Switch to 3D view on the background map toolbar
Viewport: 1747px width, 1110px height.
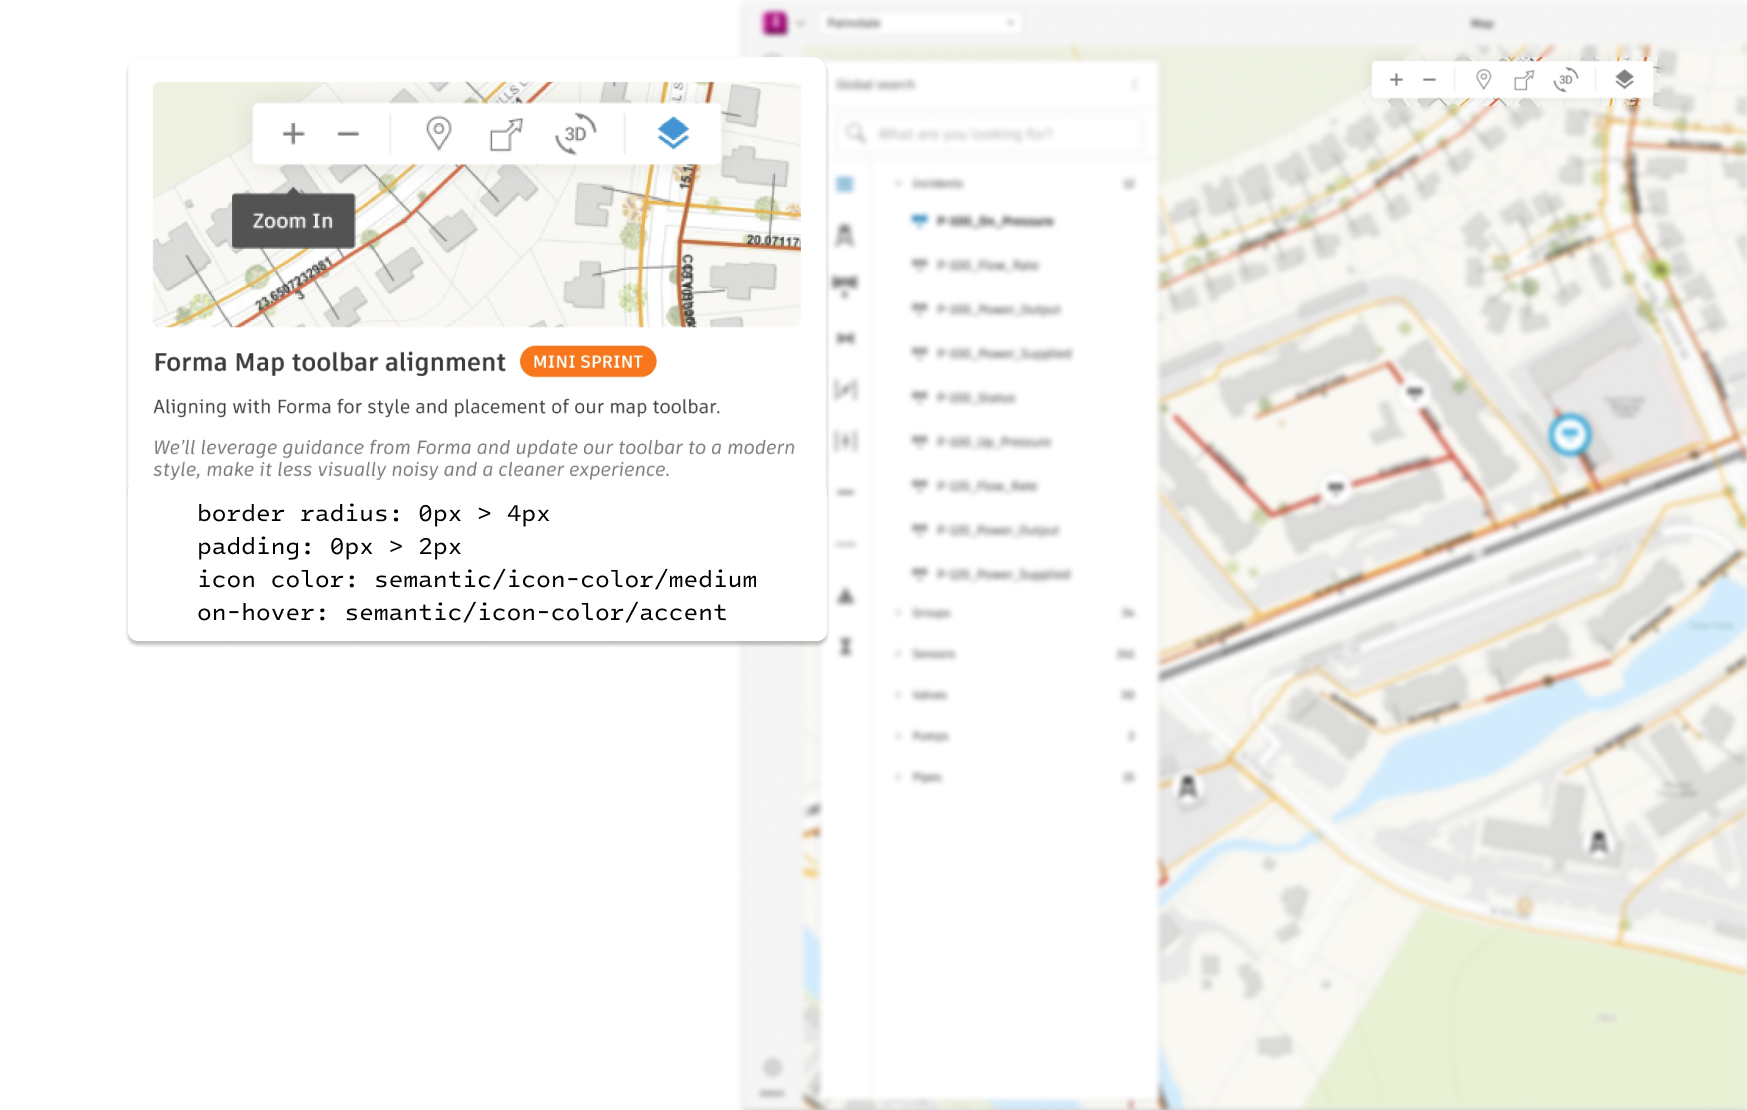1566,80
